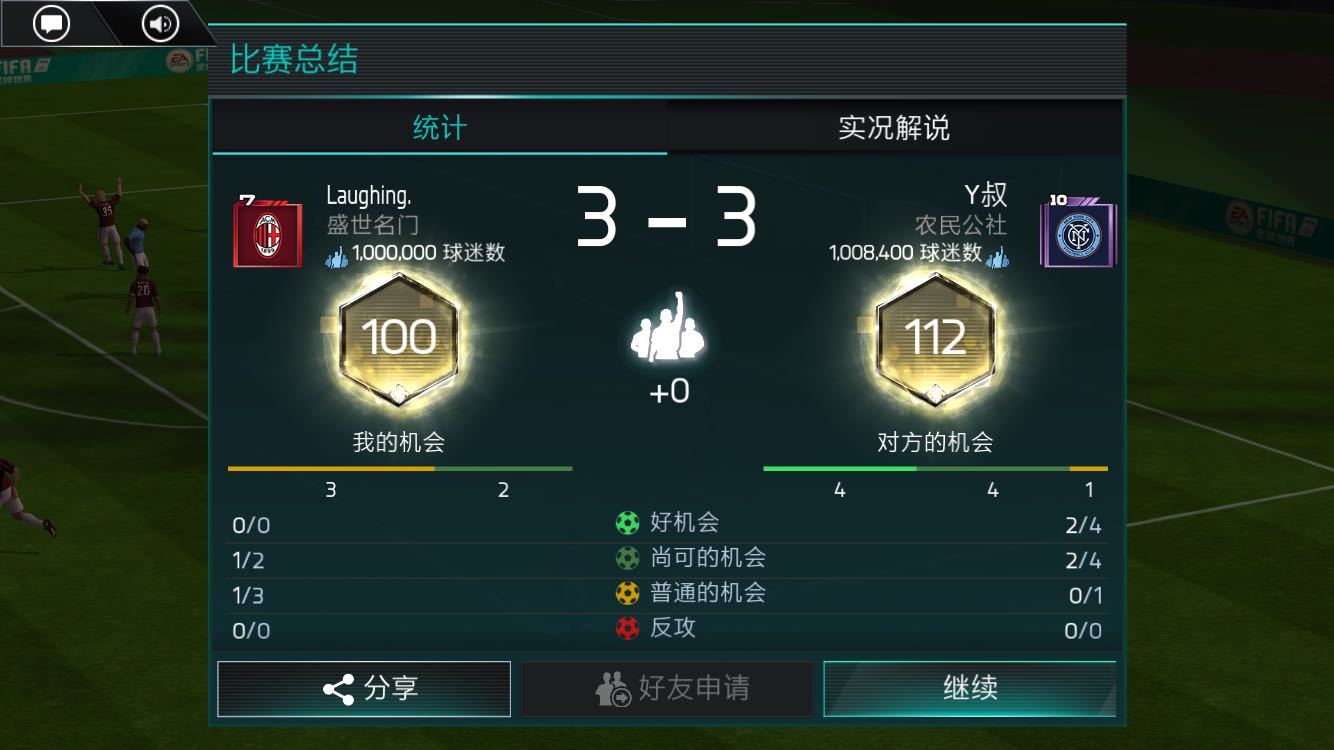Image resolution: width=1334 pixels, height=750 pixels.
Task: Click the red 反攻 ball icon
Action: 627,628
